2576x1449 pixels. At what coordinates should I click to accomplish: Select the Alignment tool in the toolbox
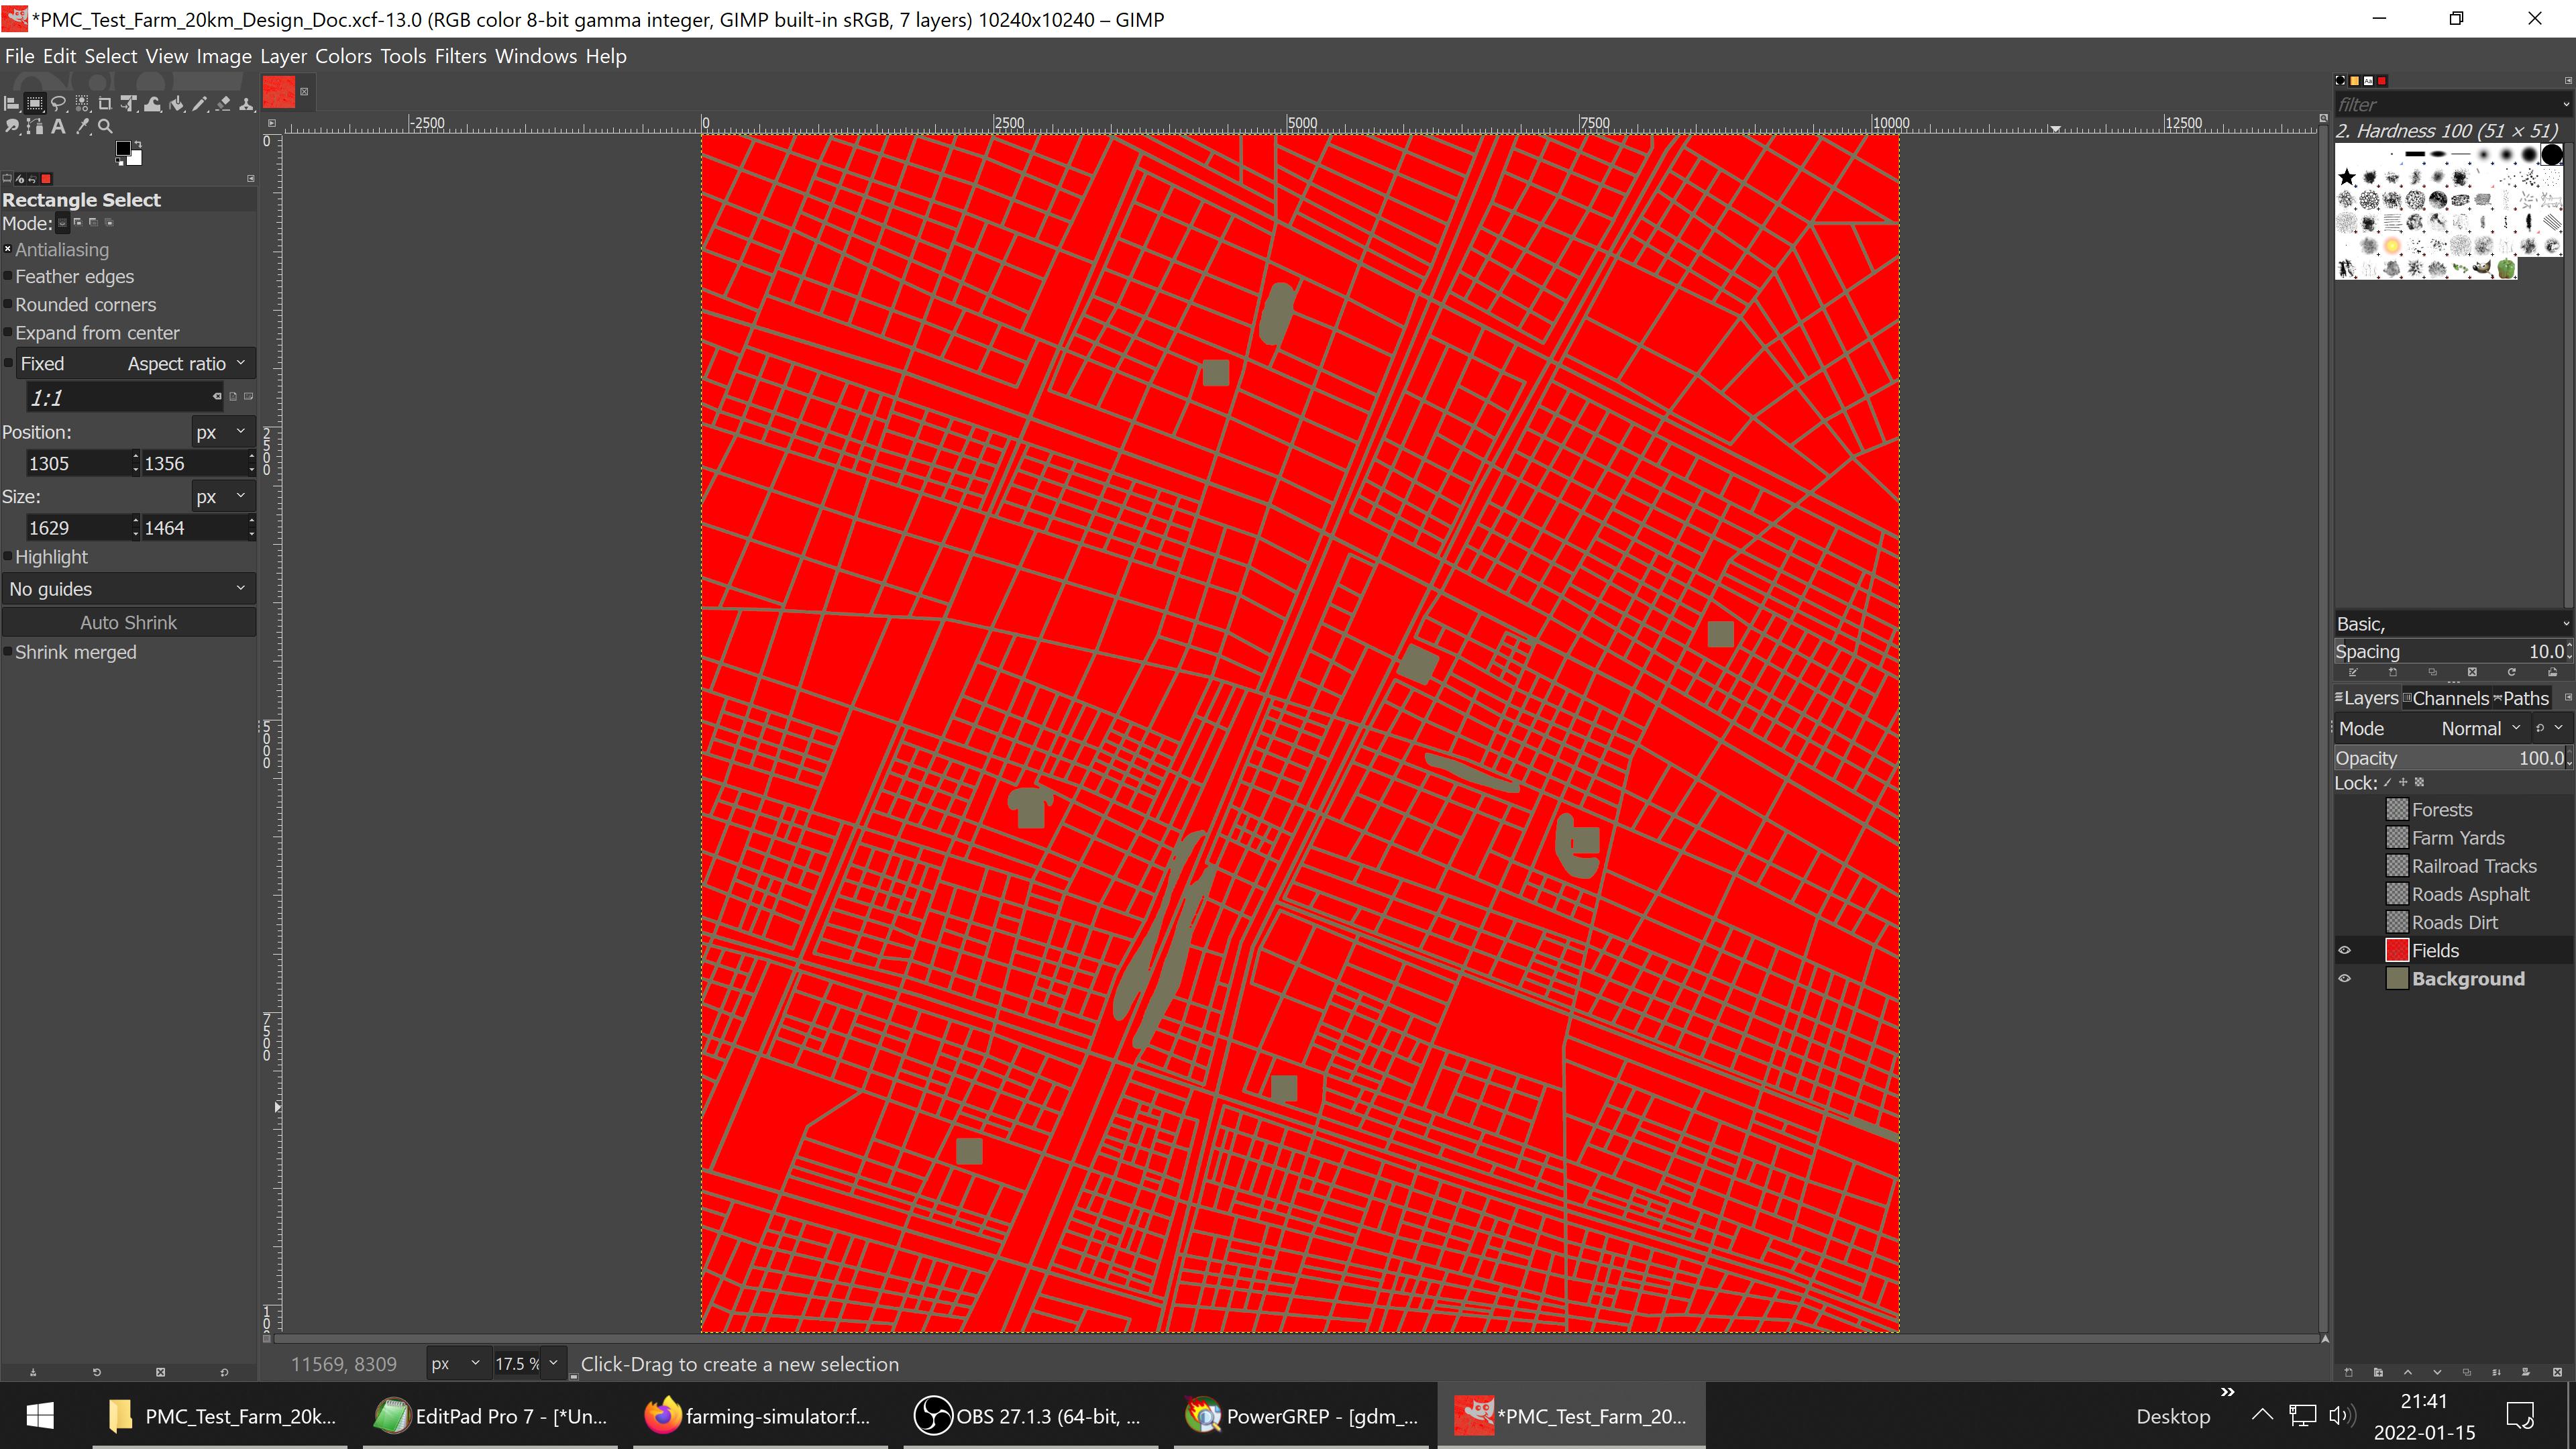coord(11,103)
